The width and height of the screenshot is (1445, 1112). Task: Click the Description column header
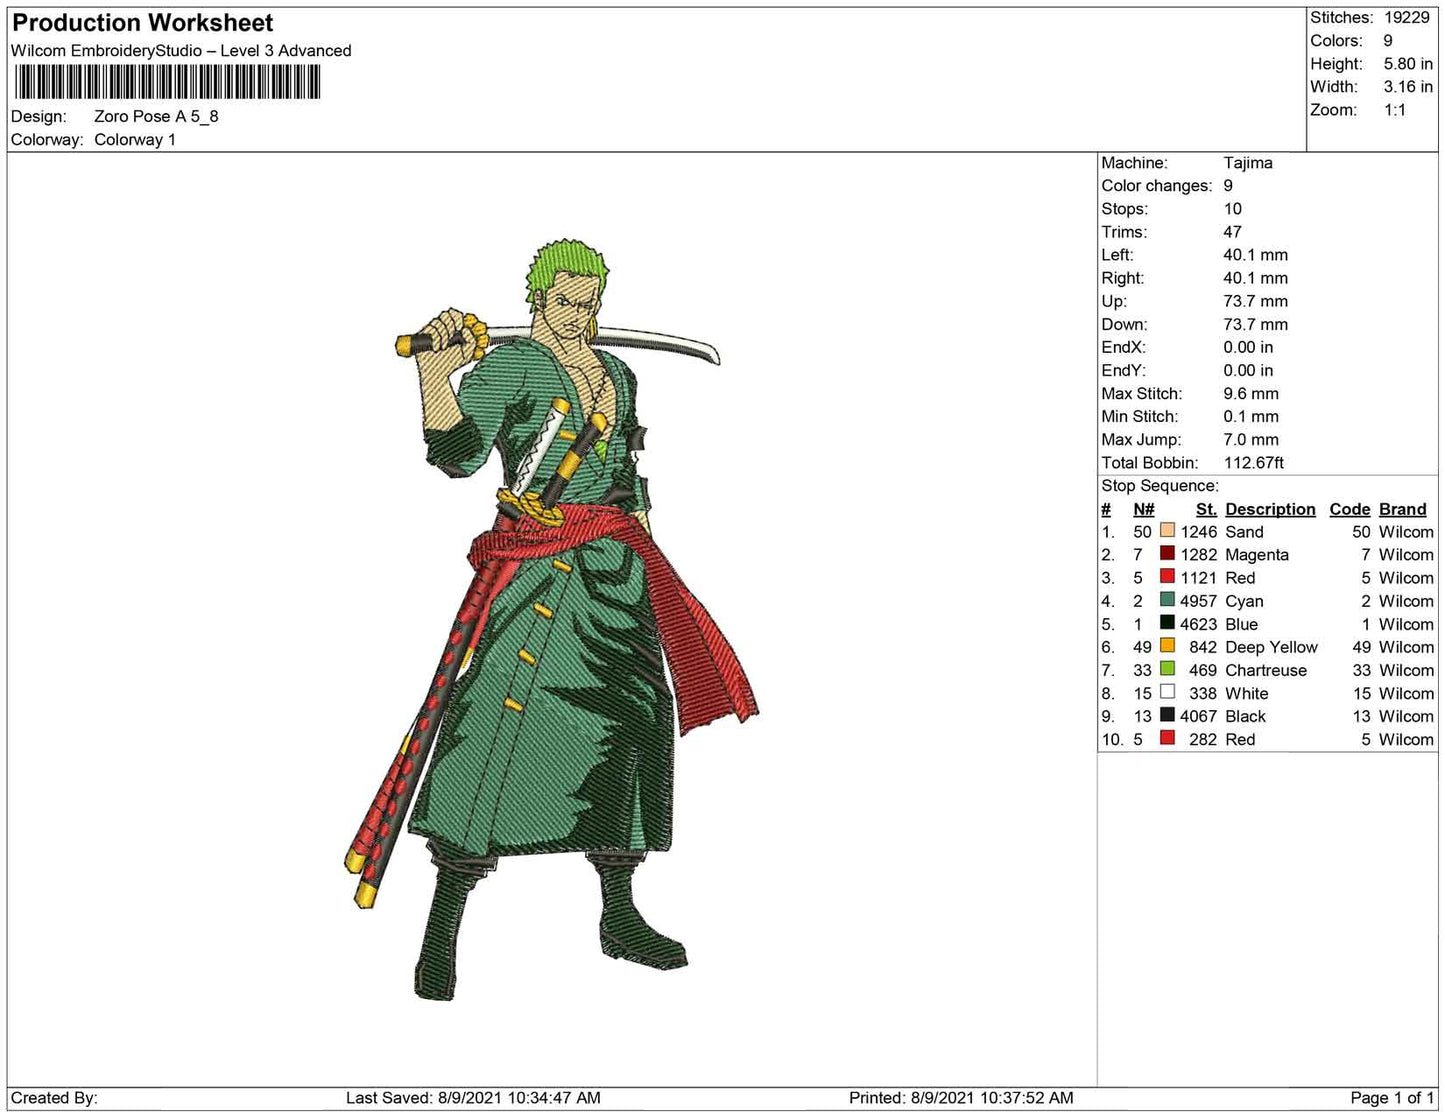1269,509
